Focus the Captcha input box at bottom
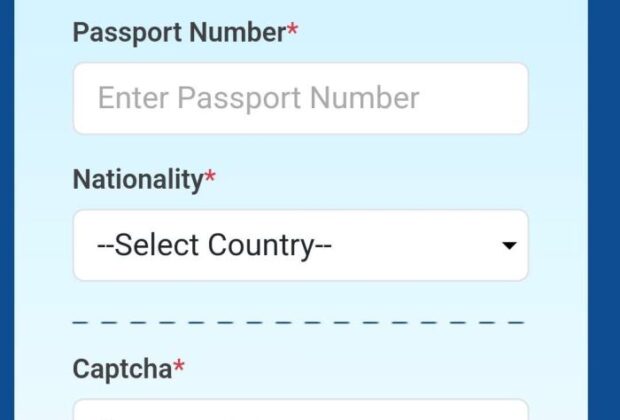 click(x=300, y=411)
